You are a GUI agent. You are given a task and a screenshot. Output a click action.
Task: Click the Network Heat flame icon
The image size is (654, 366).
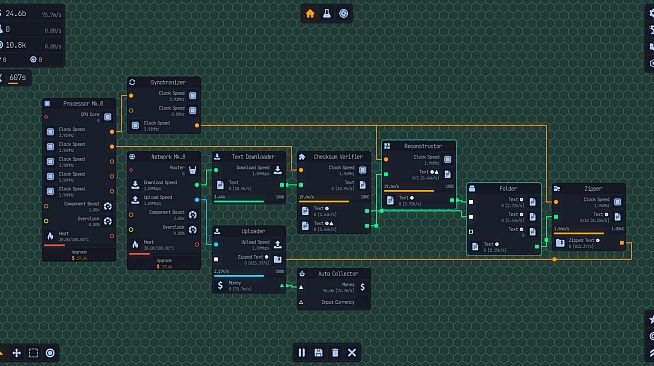[x=135, y=244]
